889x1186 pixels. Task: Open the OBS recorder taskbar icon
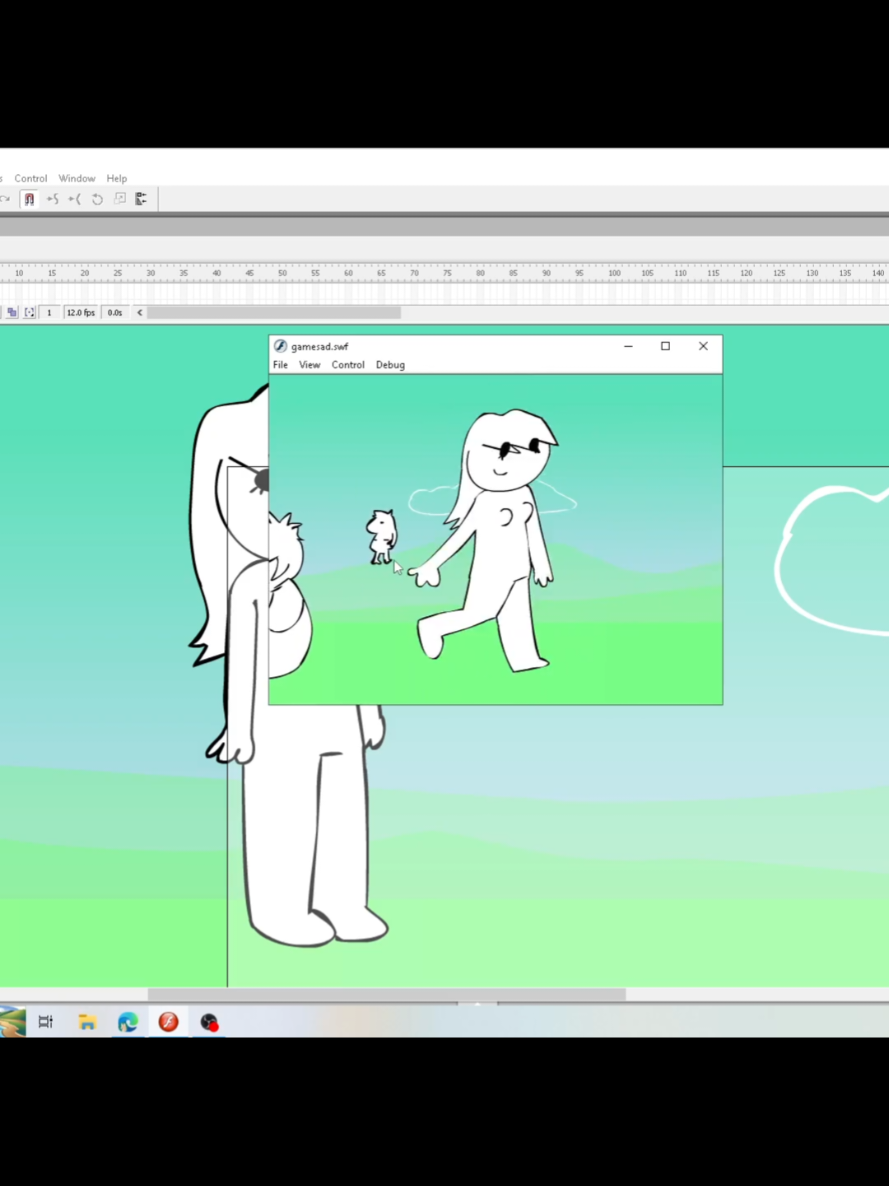pyautogui.click(x=210, y=1023)
